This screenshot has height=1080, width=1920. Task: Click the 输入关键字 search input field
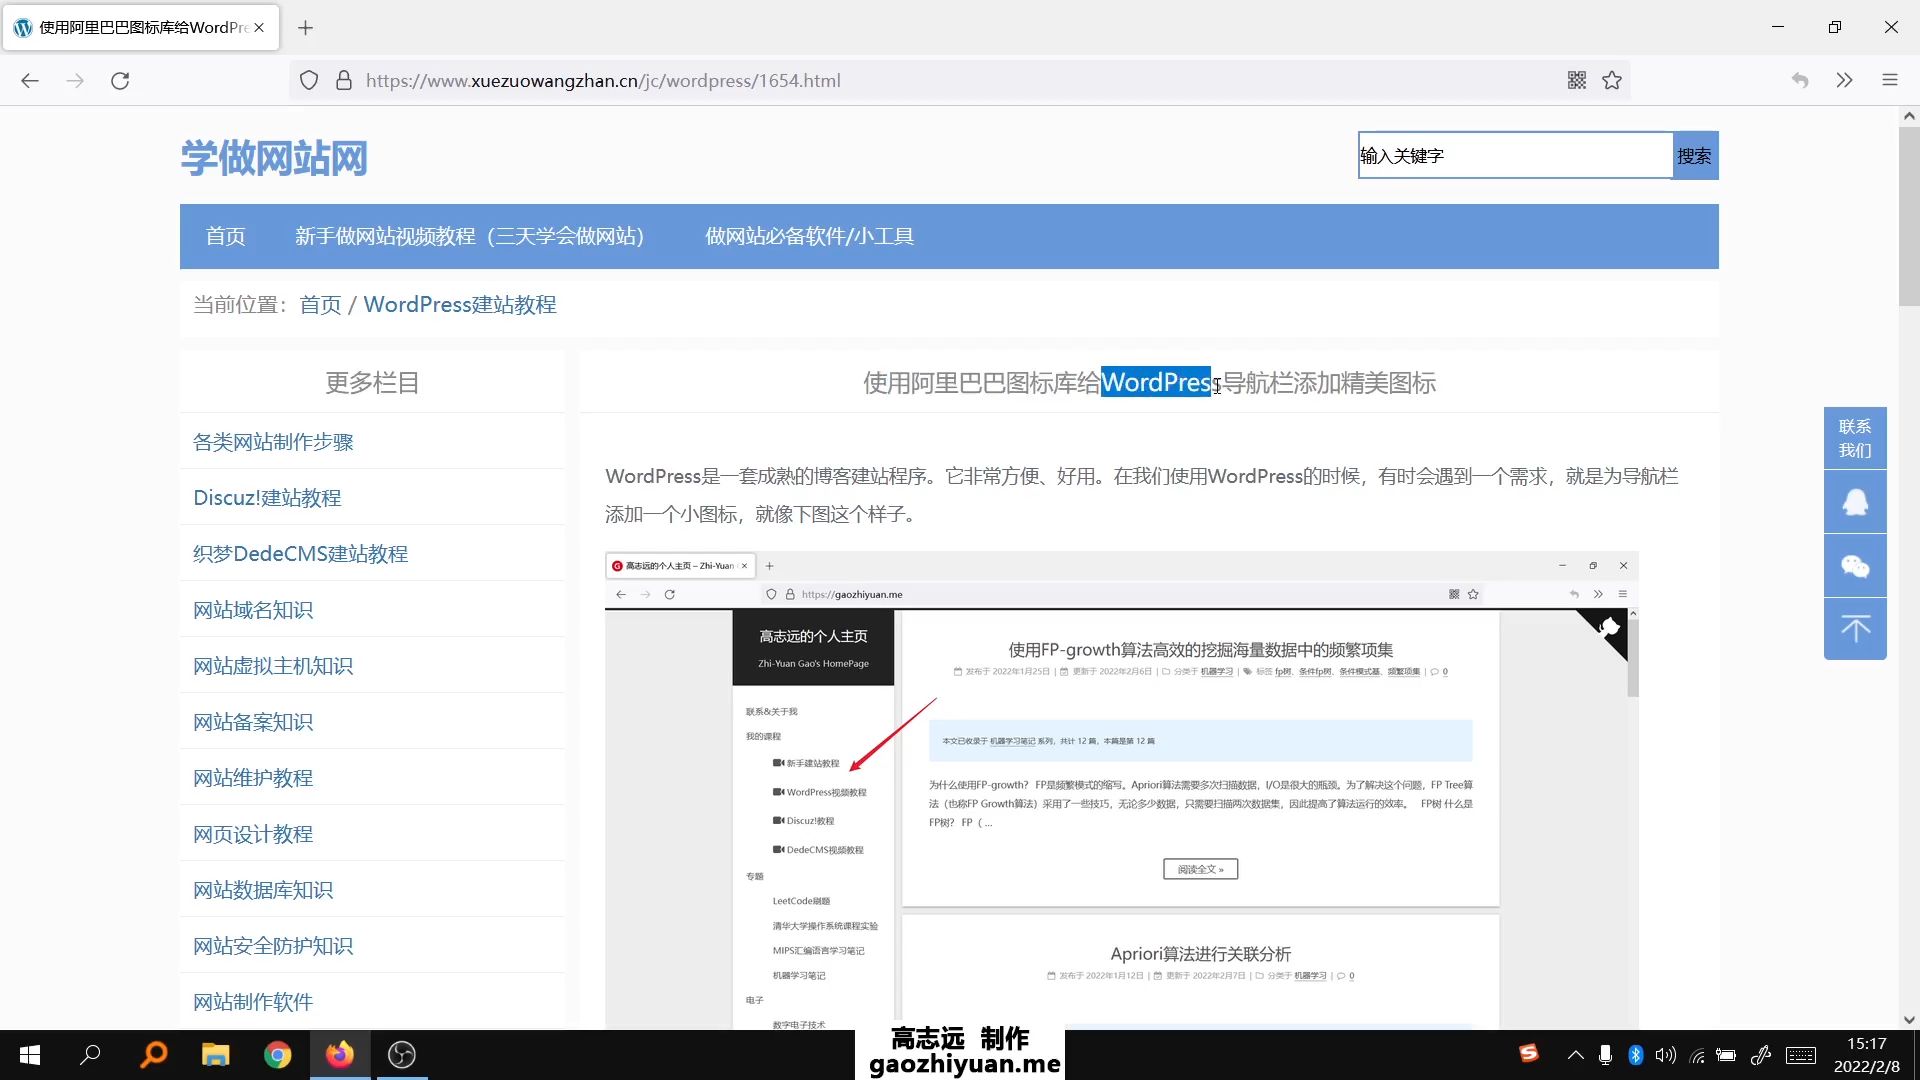pos(1515,156)
